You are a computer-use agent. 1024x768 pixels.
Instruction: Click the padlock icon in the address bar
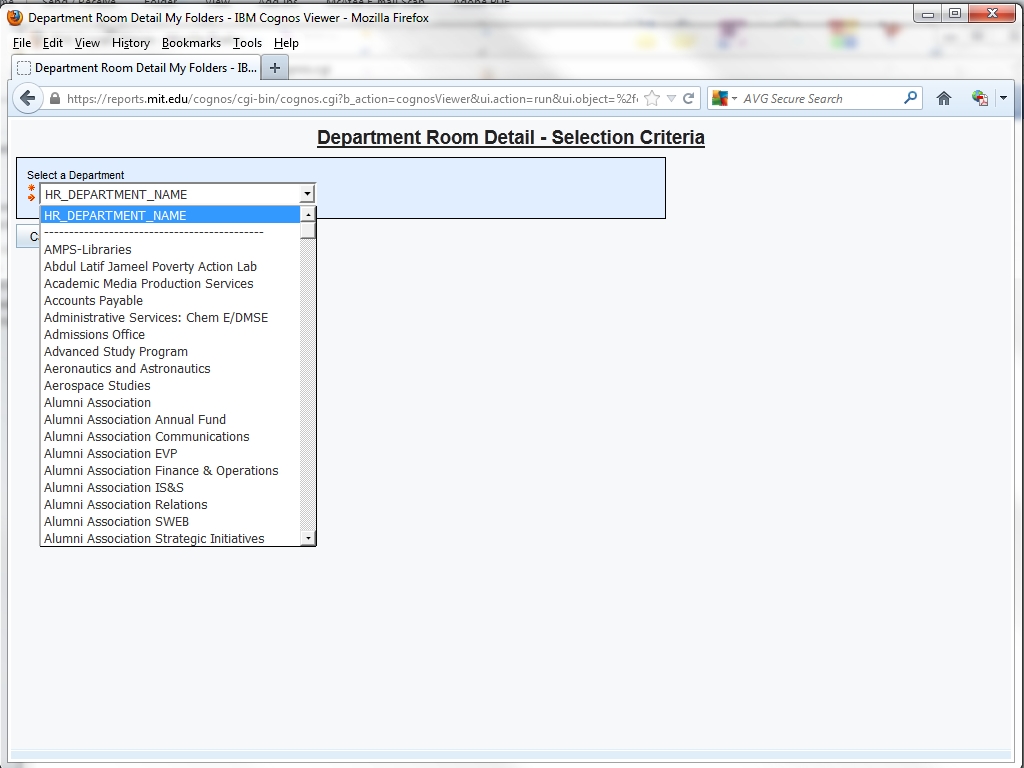click(x=55, y=99)
